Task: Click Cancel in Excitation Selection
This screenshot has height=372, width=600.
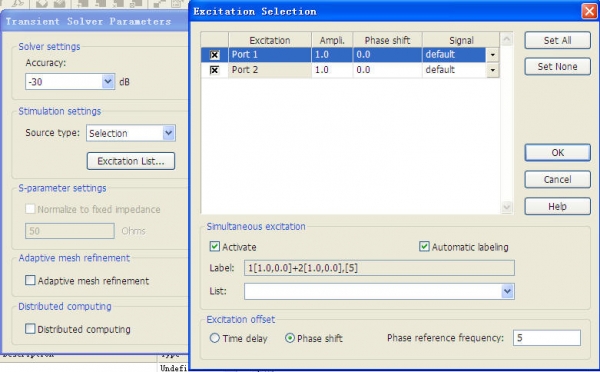Action: tap(558, 179)
